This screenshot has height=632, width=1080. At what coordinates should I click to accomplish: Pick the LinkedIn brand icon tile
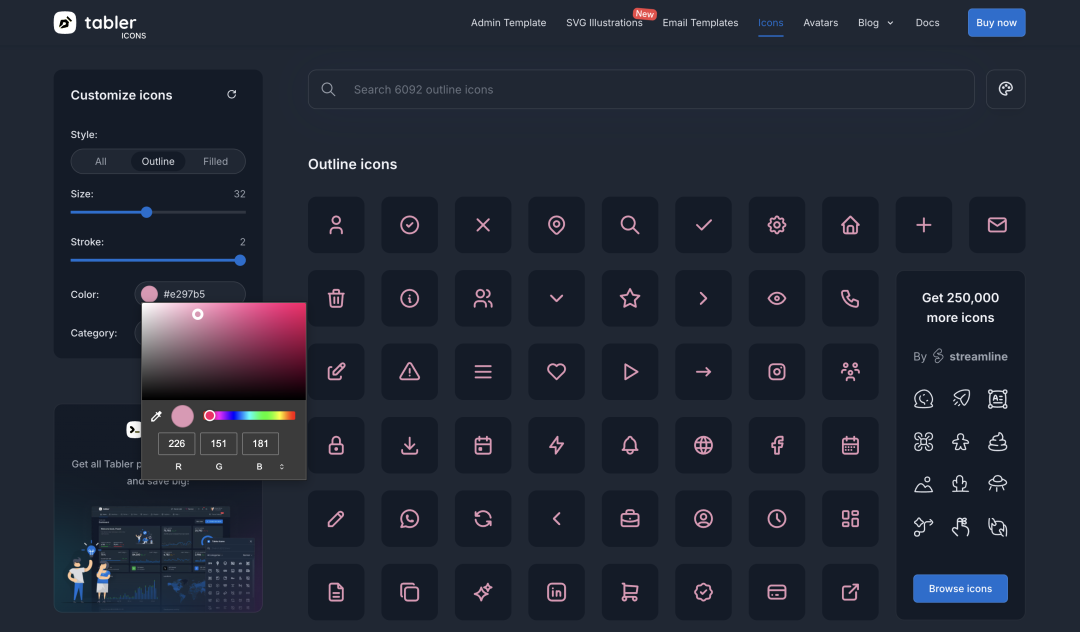(x=557, y=592)
